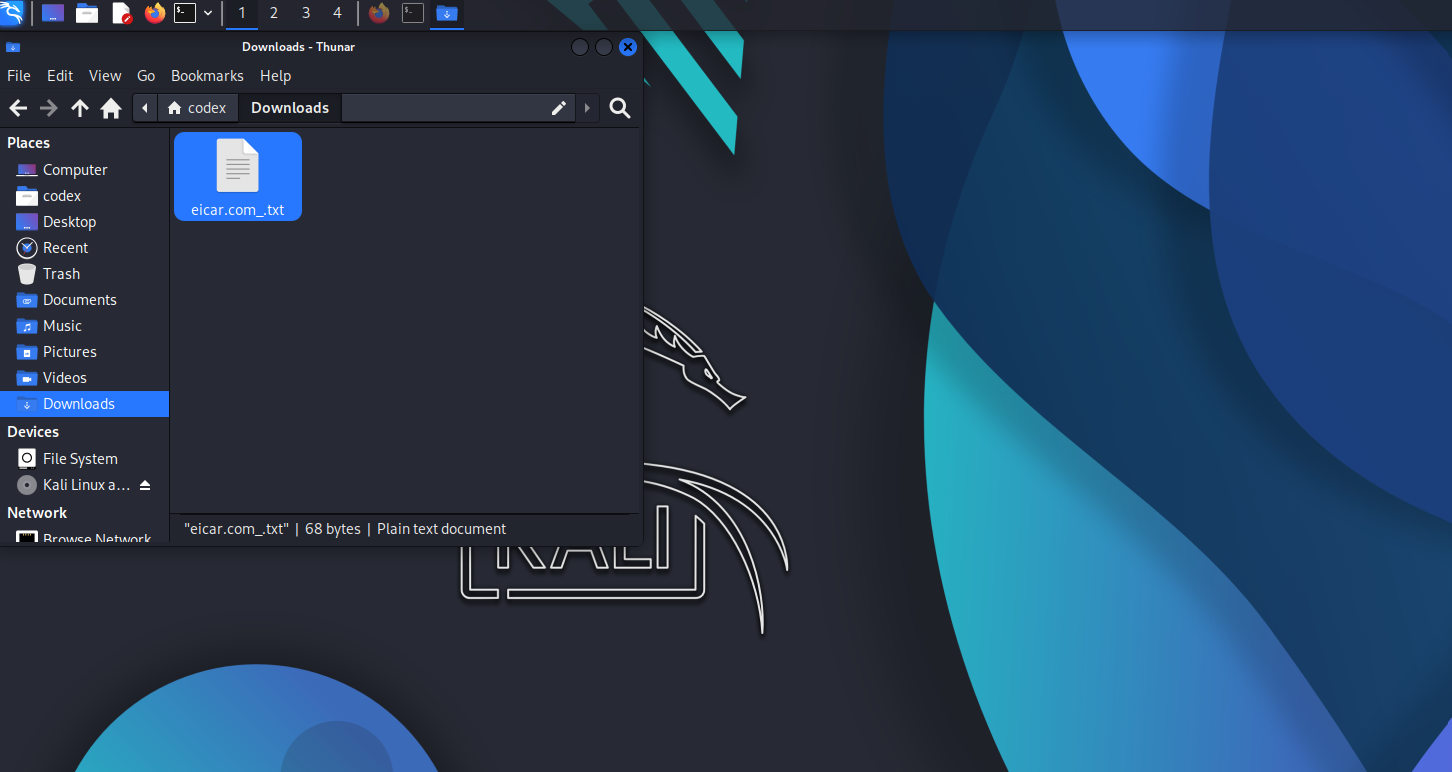Screen dimensions: 1452x772
Task: Switch to workspace 3
Action: [306, 13]
